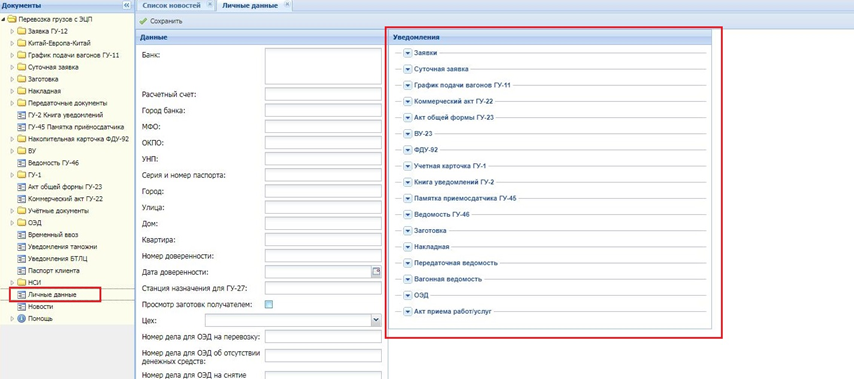Viewport: 854px width, 379px height.
Task: Click the Уведомления panel header
Action: coord(550,38)
